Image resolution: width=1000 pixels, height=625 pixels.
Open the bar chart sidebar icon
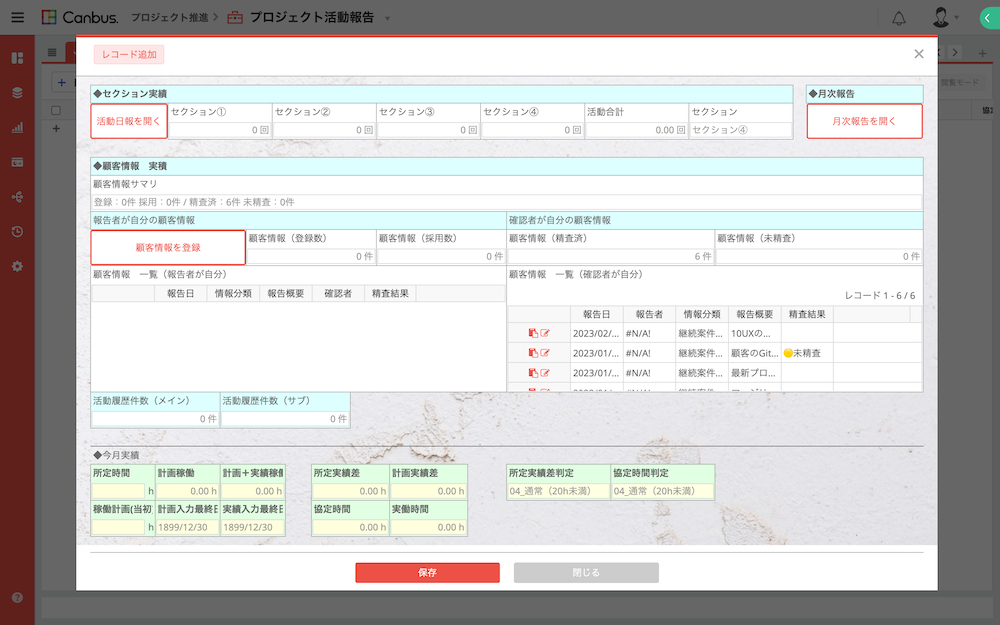click(17, 127)
